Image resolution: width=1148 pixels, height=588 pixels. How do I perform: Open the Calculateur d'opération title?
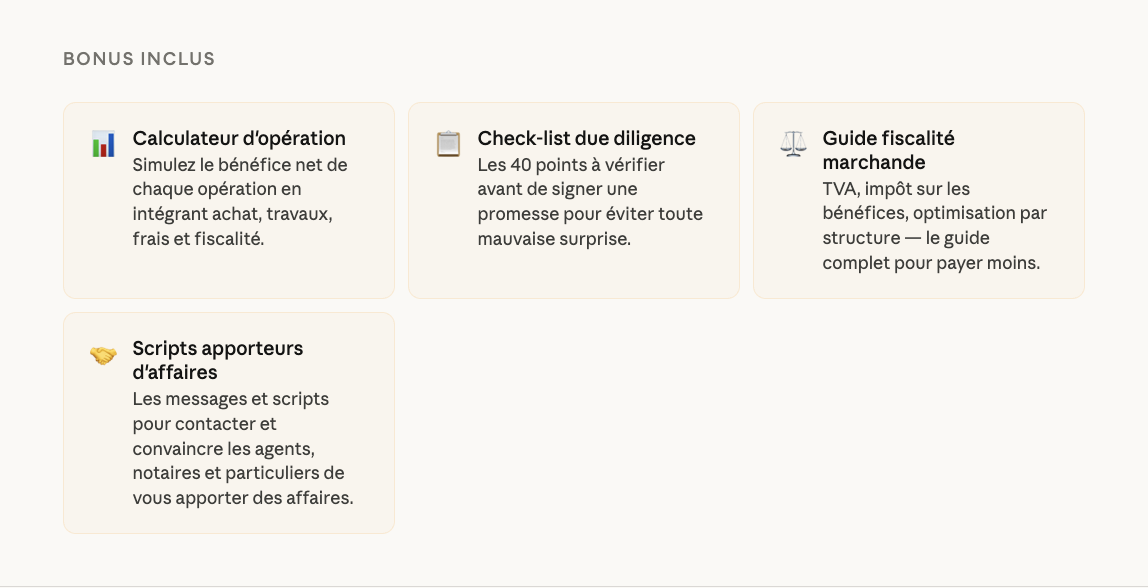[239, 138]
